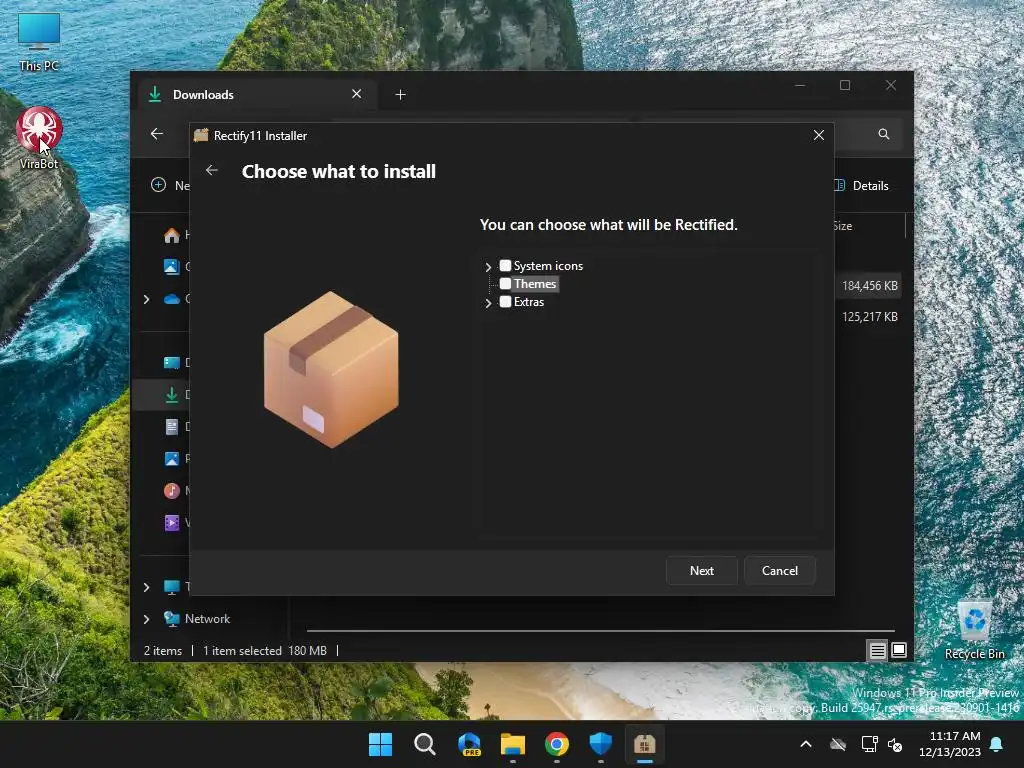Click the Size column header
This screenshot has height=768, width=1024.
coord(843,226)
